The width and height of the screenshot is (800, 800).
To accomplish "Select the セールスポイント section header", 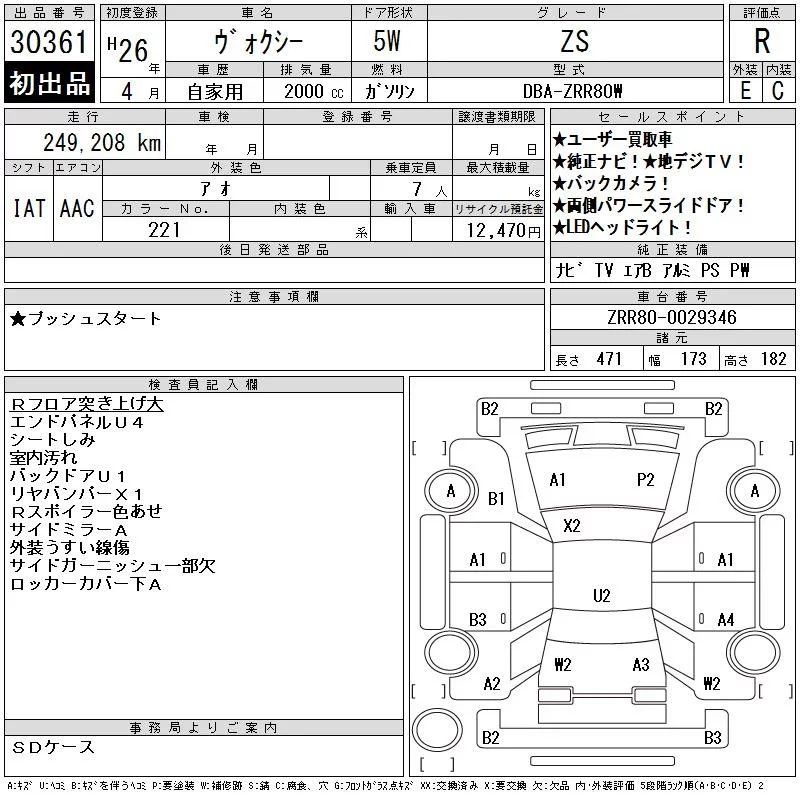I will click(x=672, y=117).
